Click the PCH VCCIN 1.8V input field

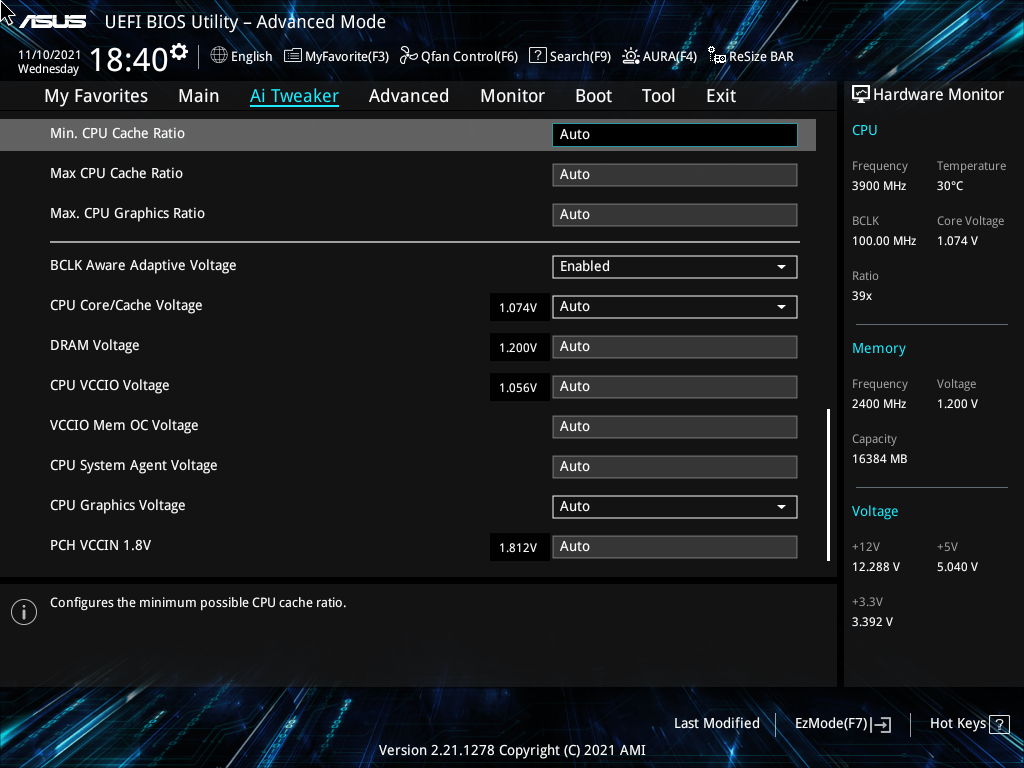pyautogui.click(x=675, y=546)
